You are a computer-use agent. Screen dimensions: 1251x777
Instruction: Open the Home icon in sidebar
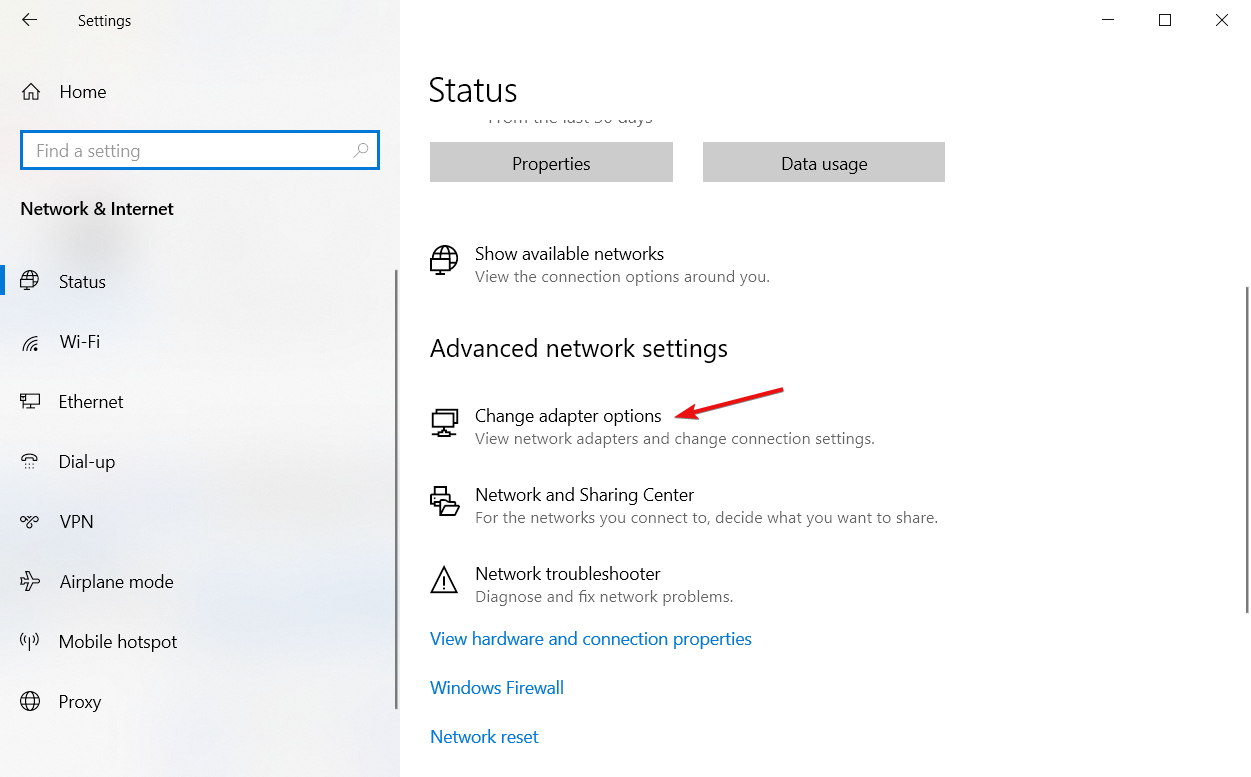[x=31, y=92]
